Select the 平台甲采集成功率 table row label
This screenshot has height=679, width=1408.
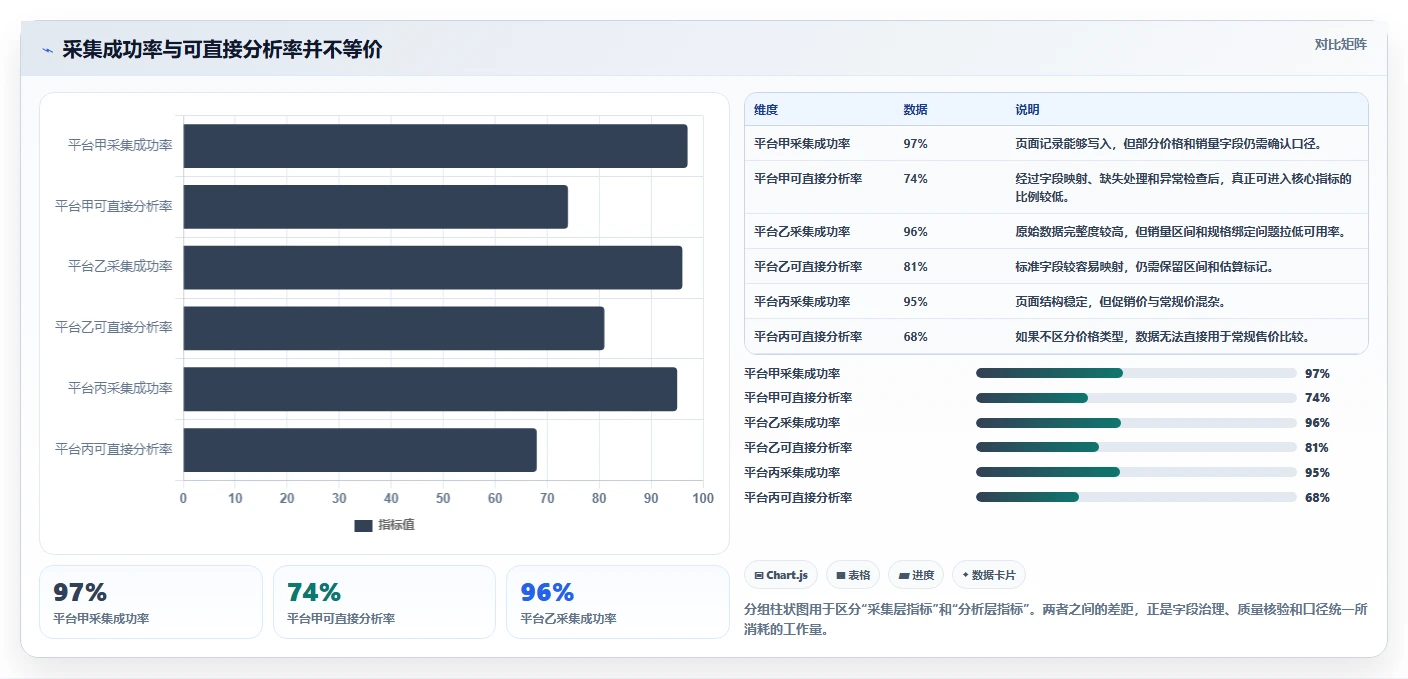click(x=802, y=144)
